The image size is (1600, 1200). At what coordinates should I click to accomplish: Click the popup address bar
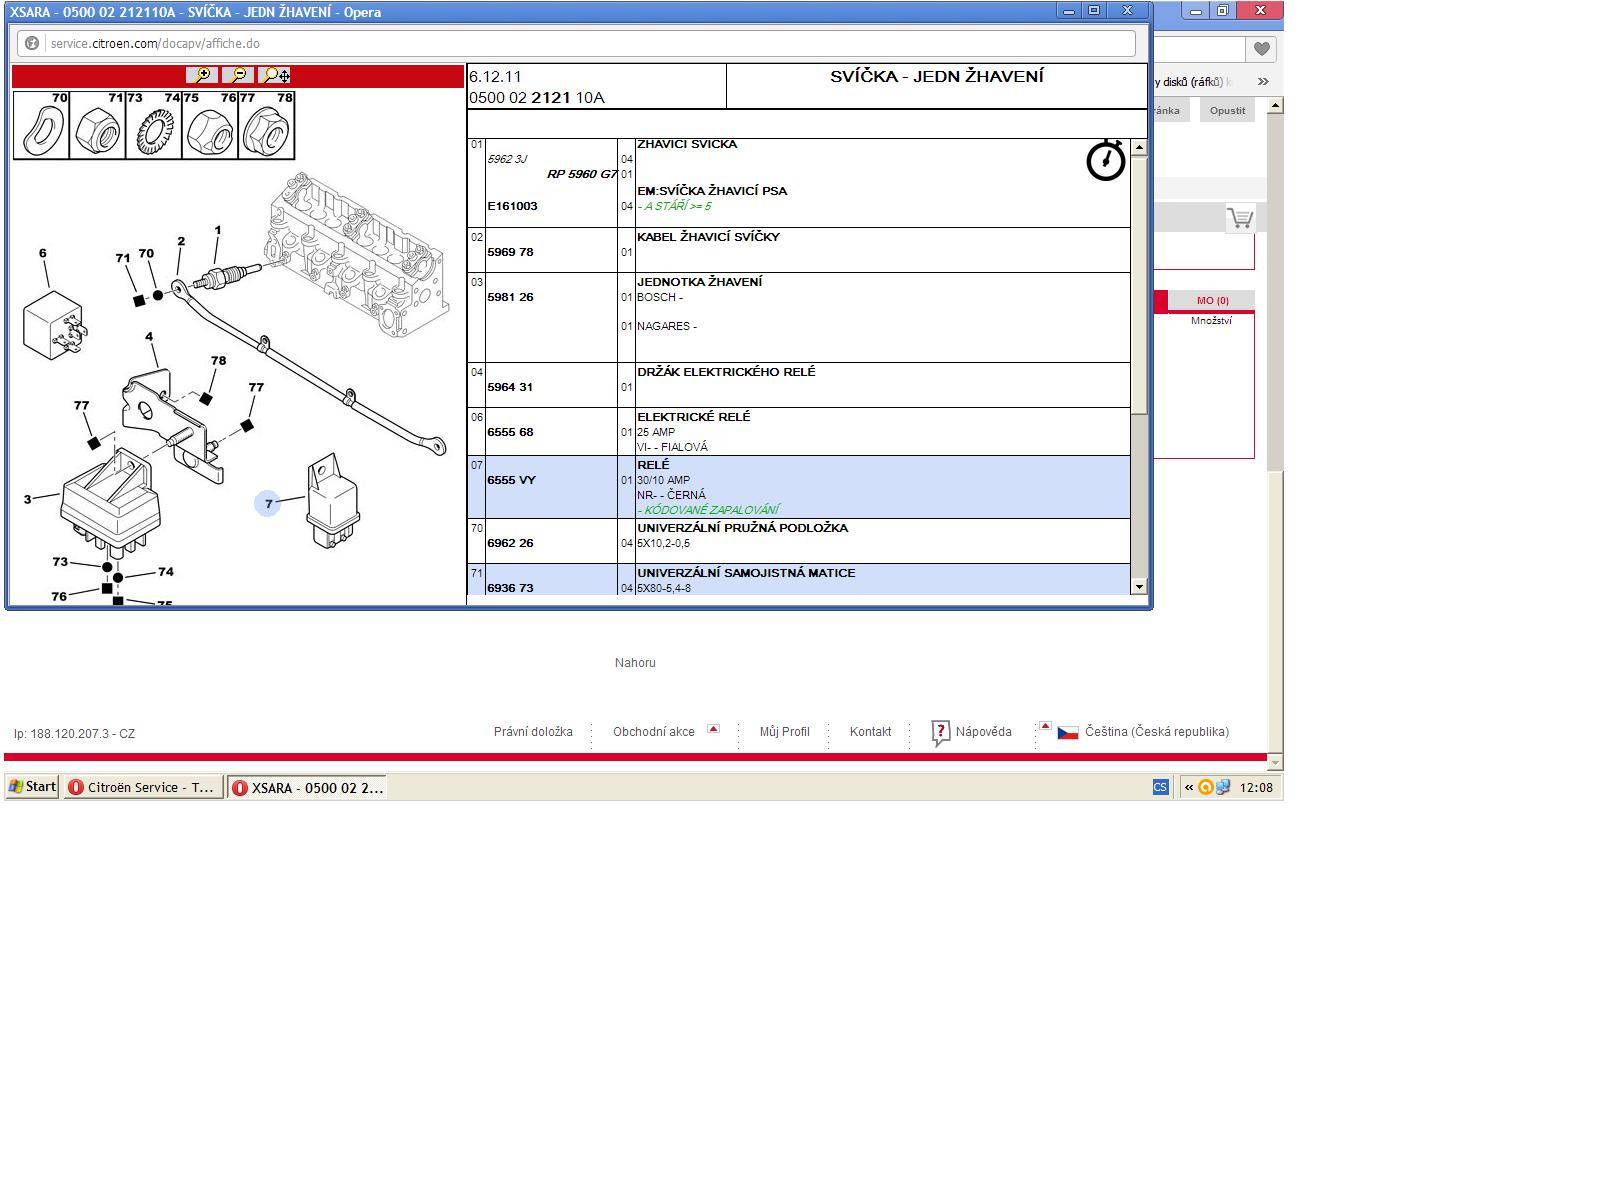coord(576,44)
